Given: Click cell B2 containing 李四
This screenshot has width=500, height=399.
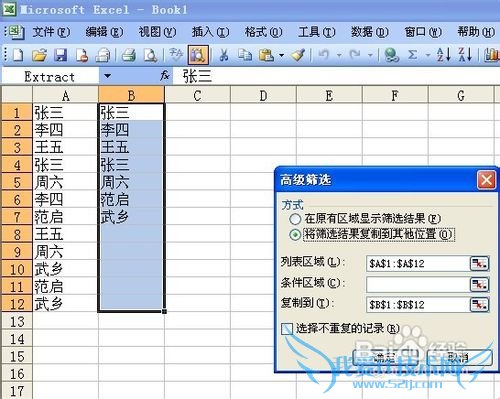Looking at the screenshot, I should 131,130.
